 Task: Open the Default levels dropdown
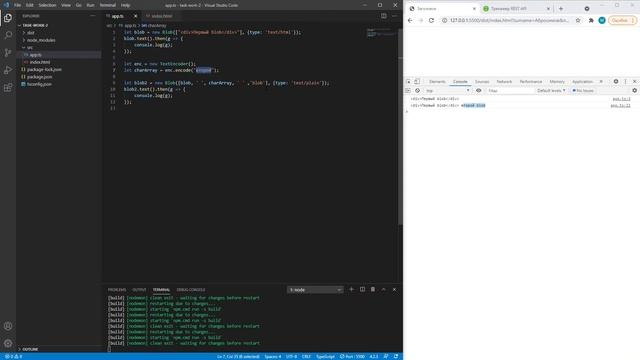551,91
